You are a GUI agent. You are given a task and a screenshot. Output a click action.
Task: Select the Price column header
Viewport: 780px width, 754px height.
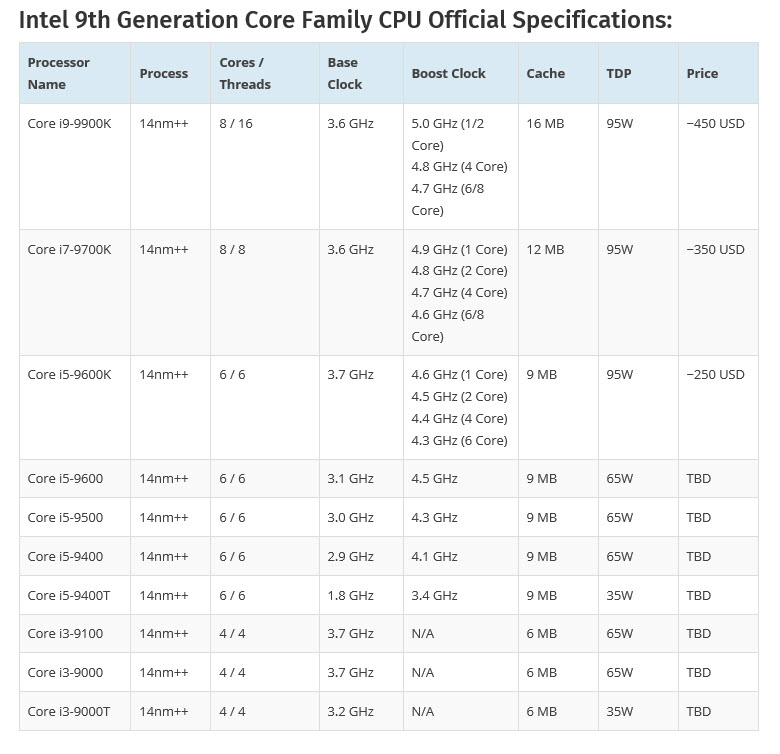click(702, 73)
